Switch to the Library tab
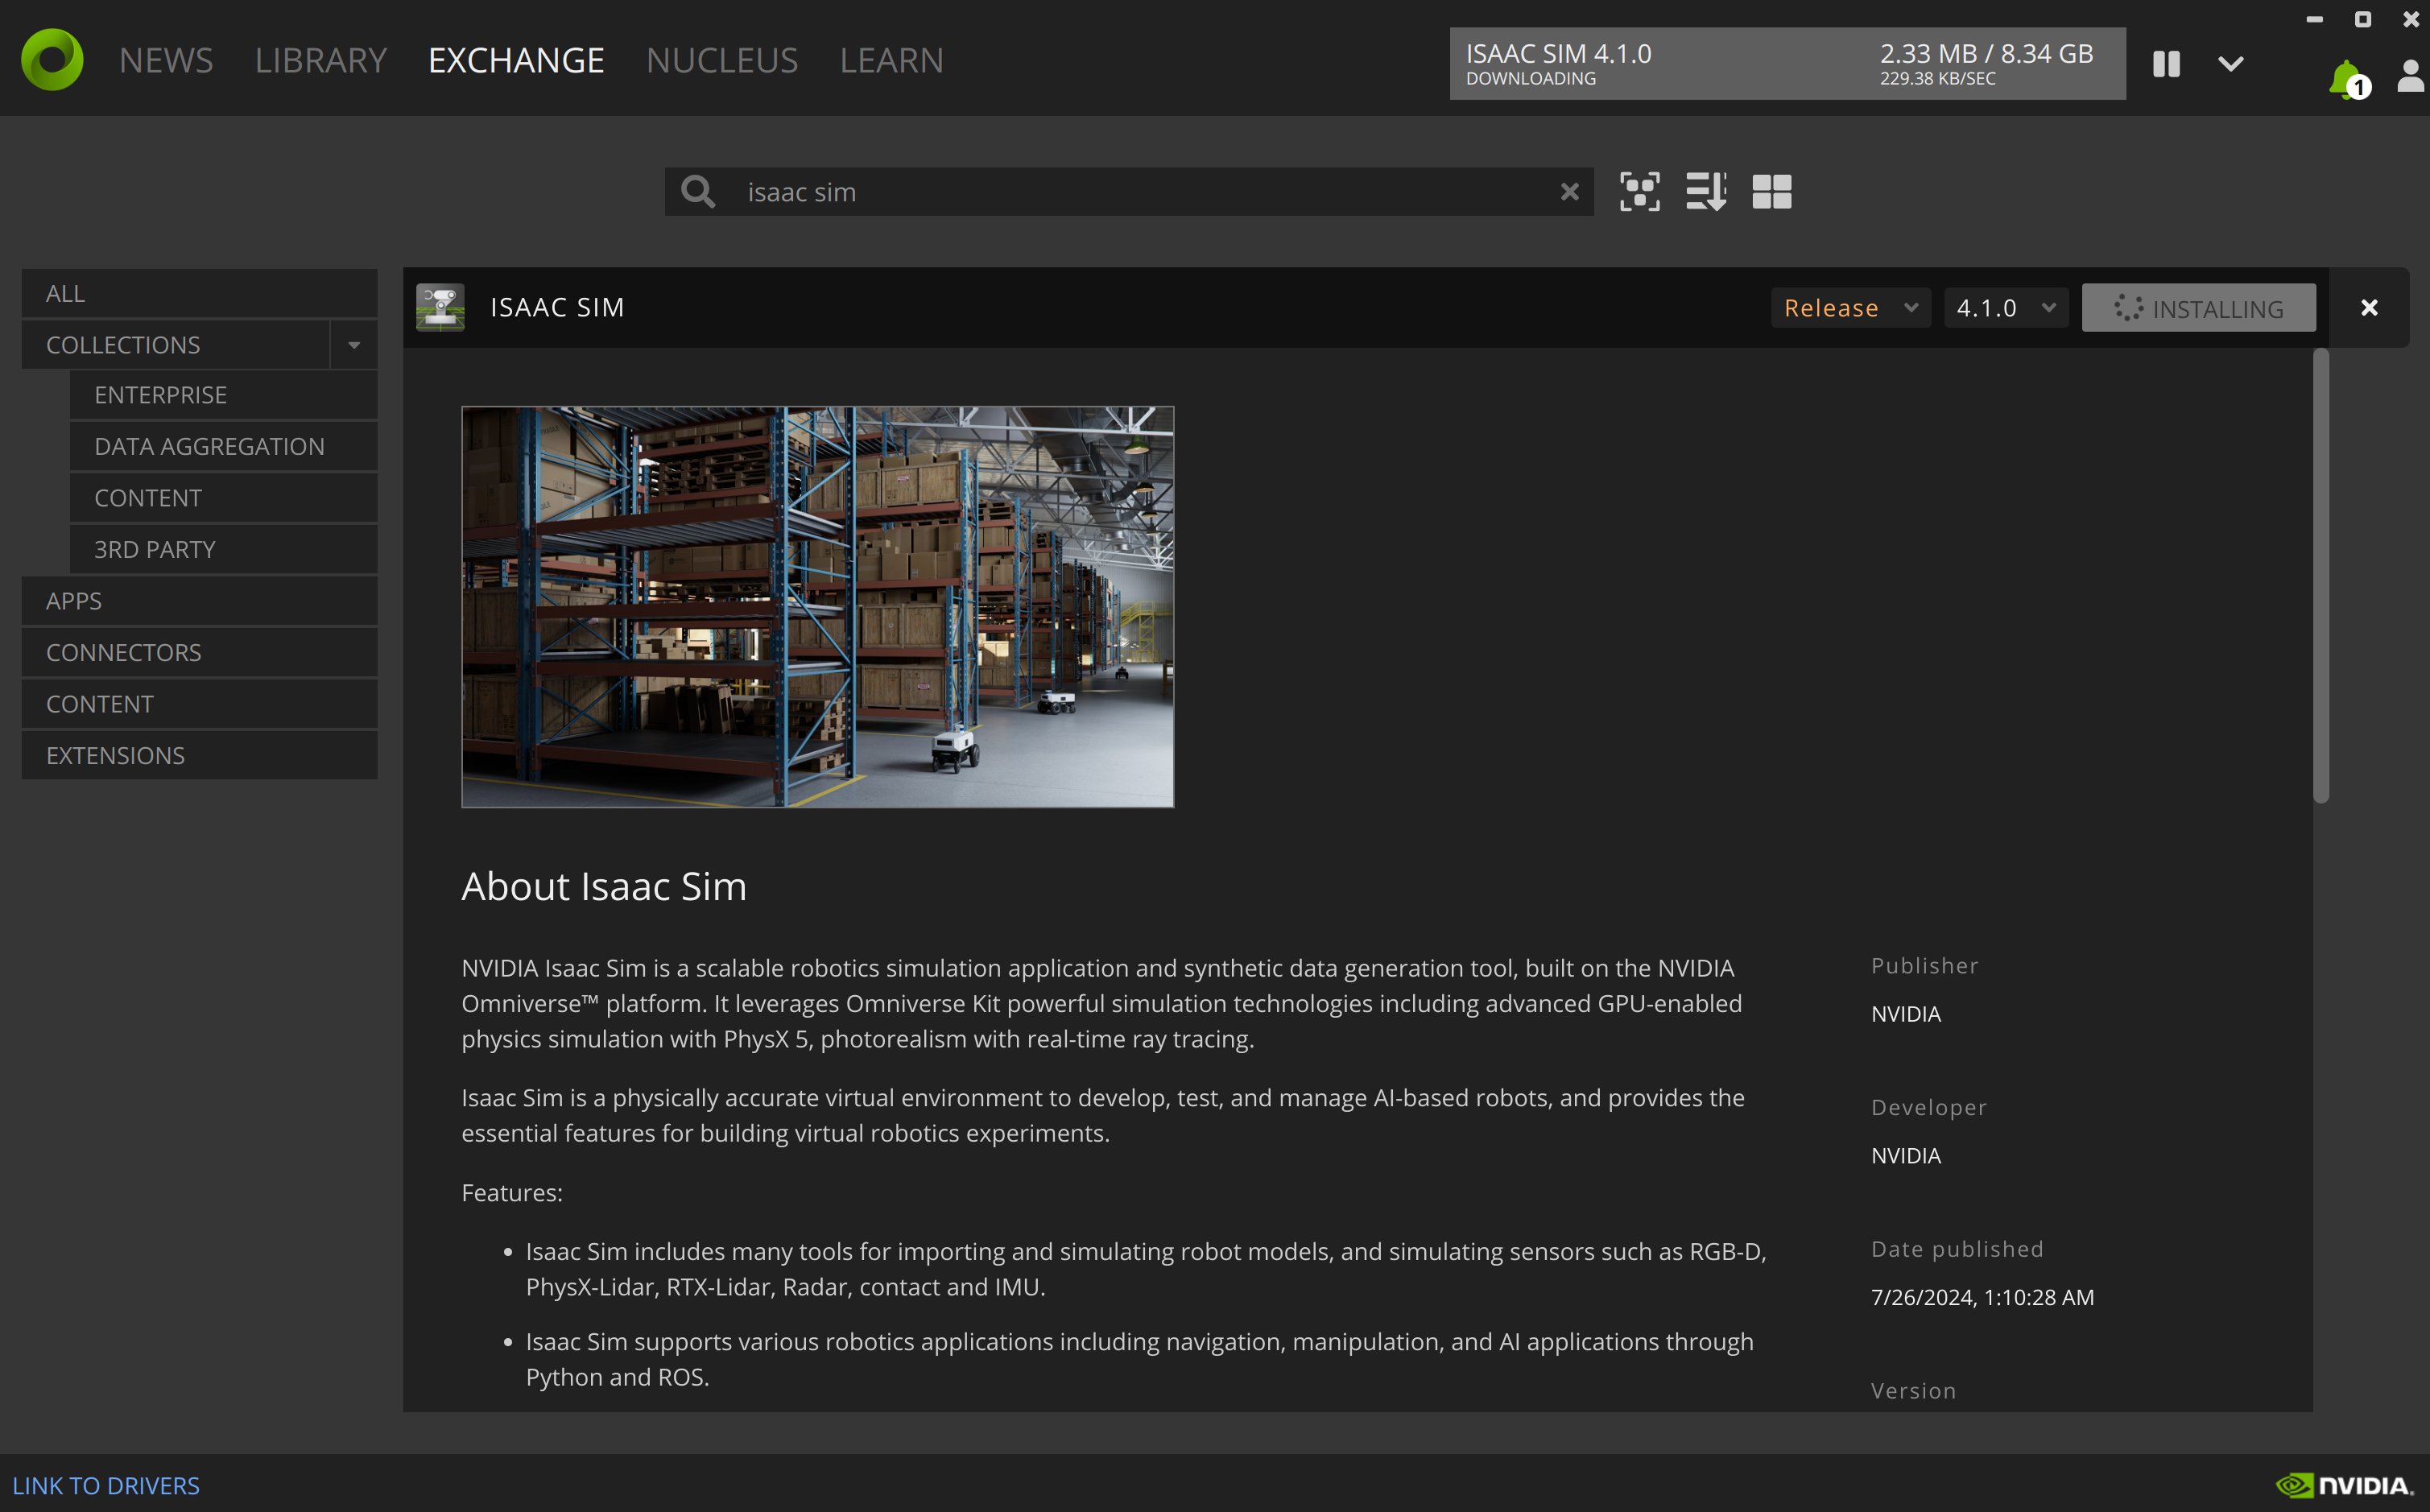This screenshot has width=2430, height=1512. coord(320,60)
